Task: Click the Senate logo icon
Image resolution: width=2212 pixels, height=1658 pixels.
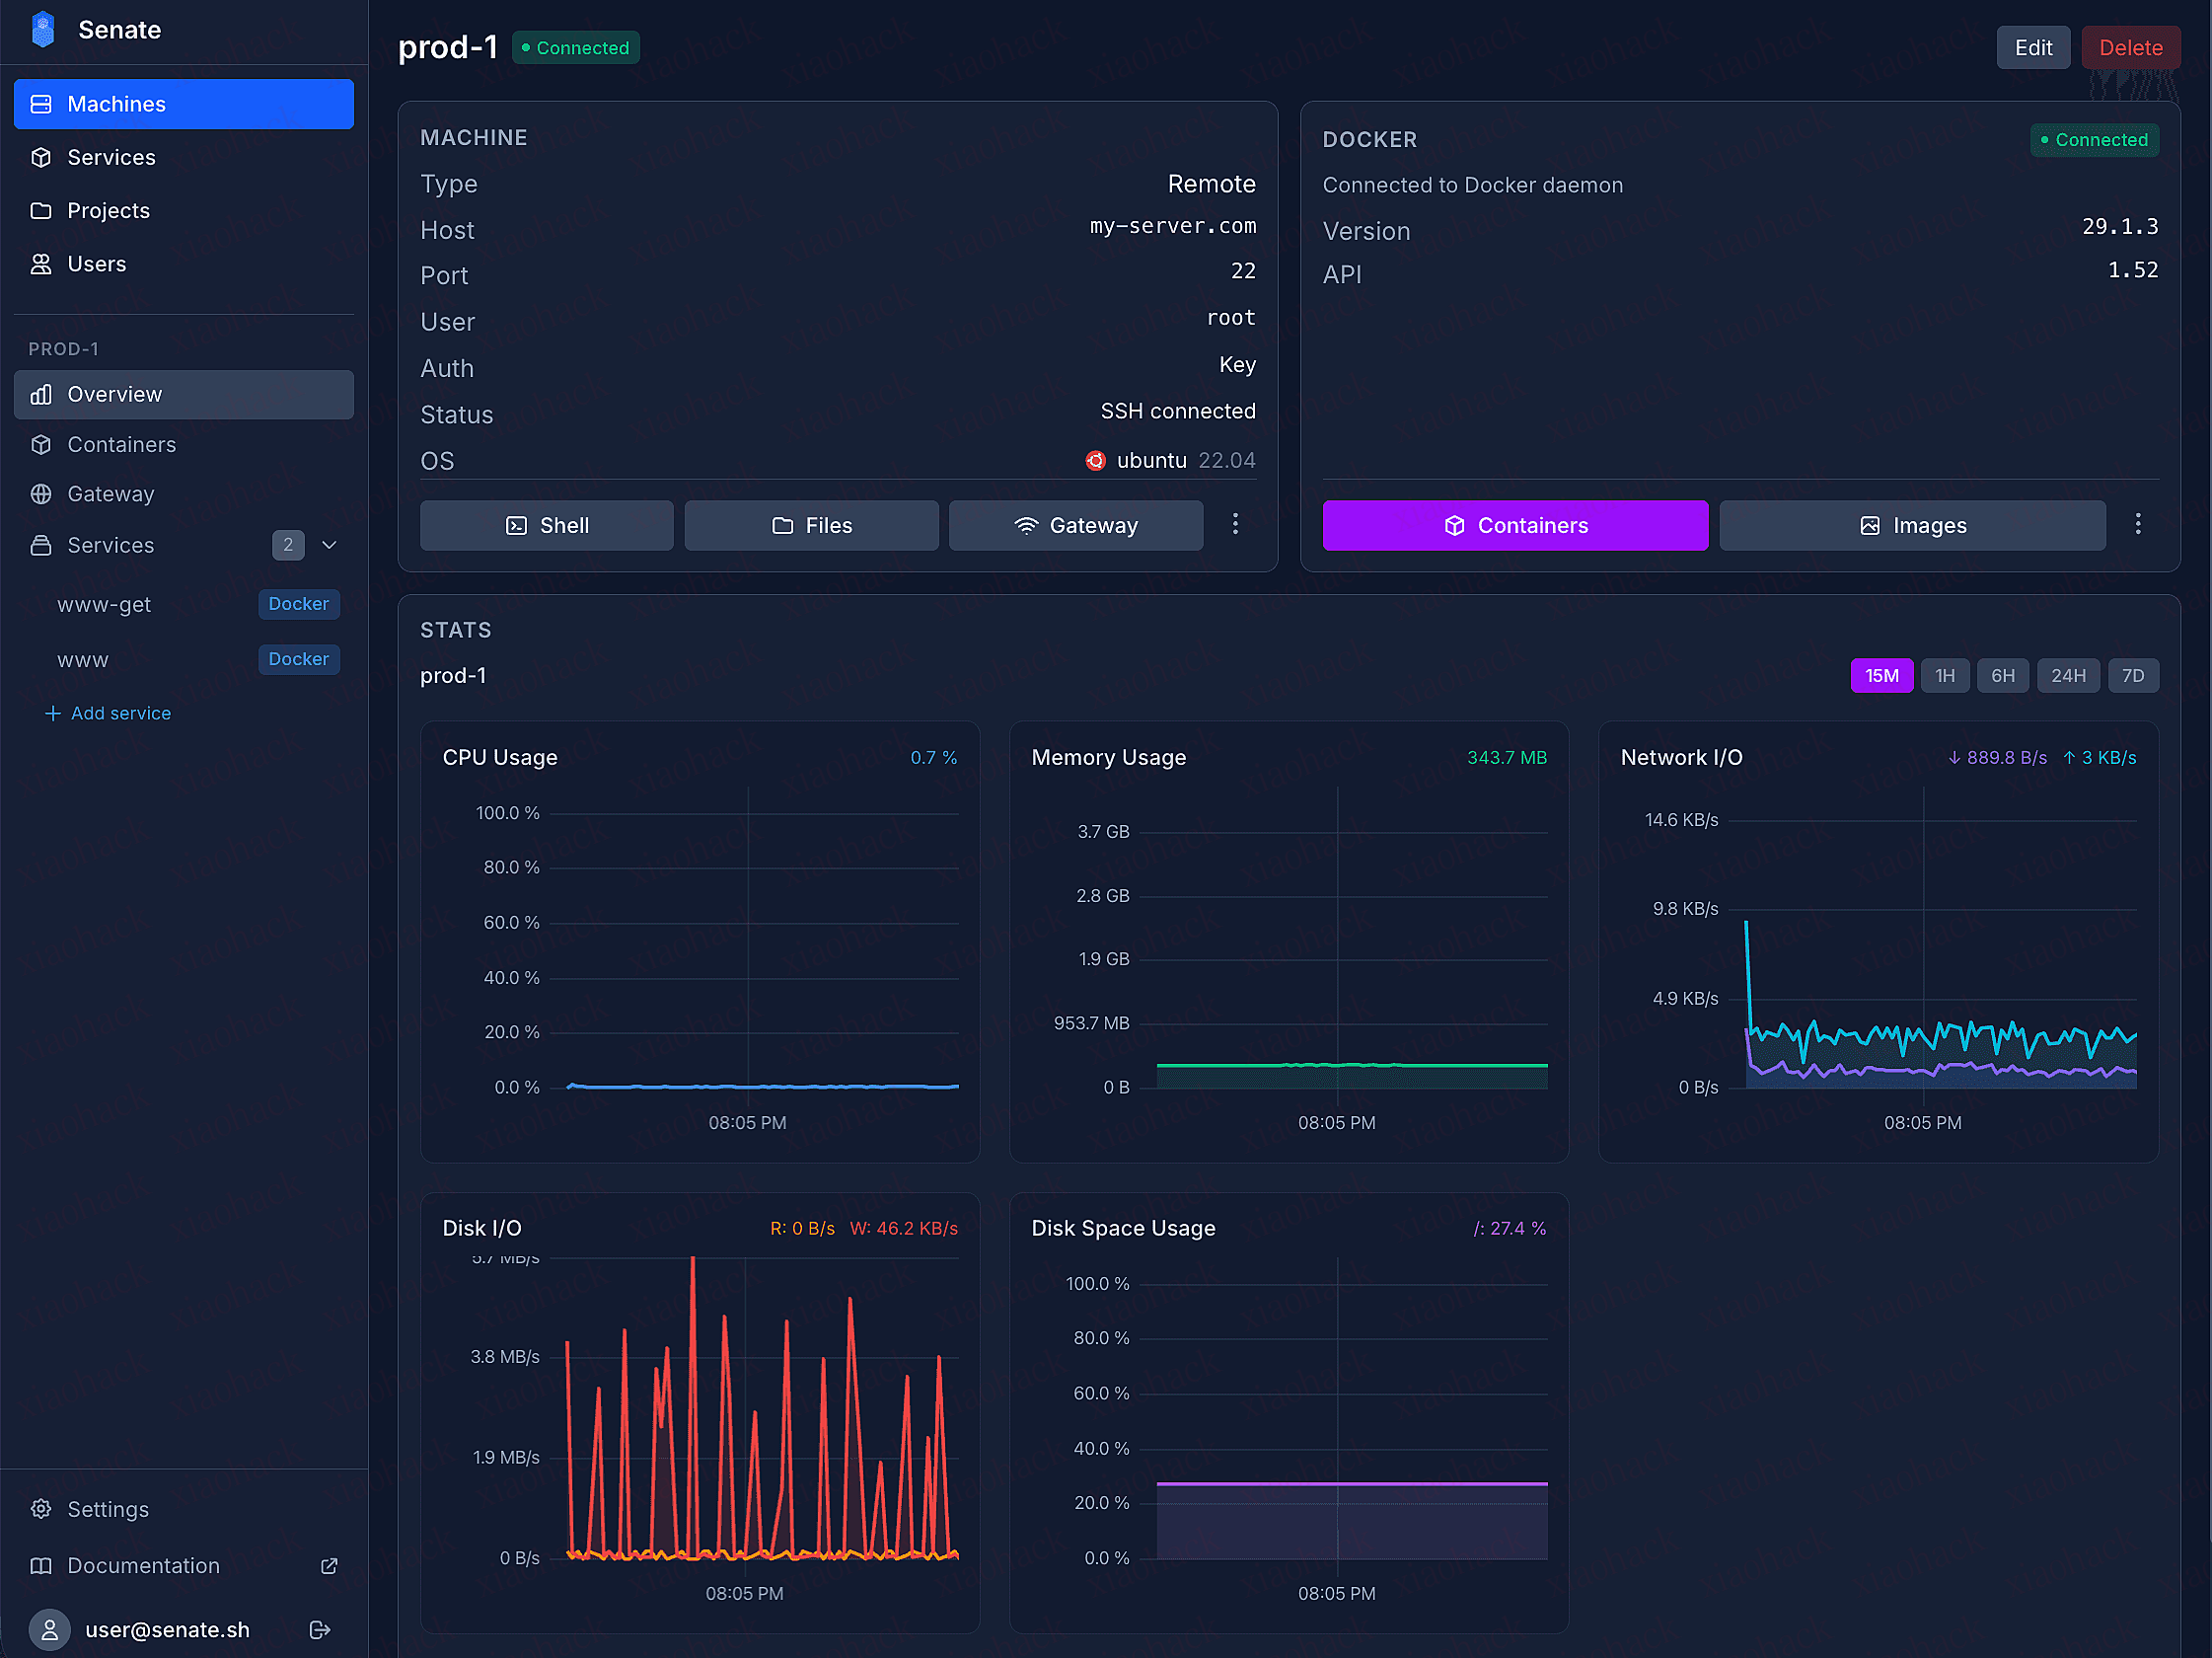Action: 42,29
